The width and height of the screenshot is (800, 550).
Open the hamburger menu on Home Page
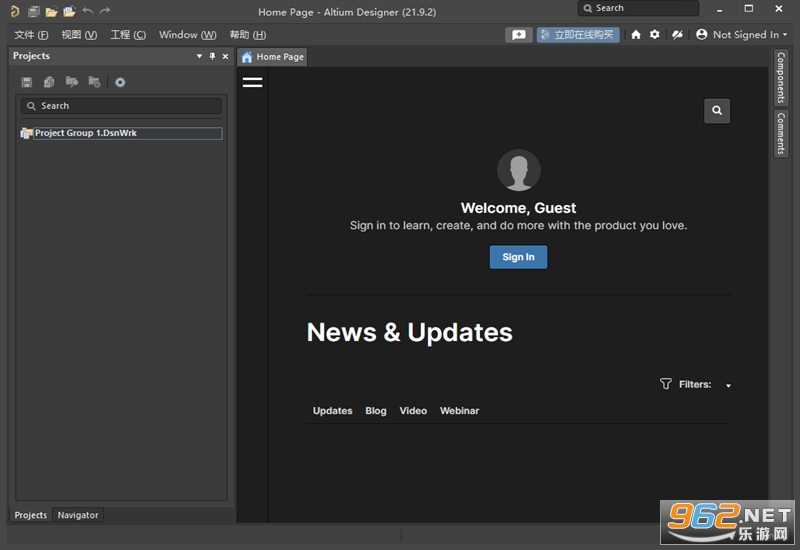coord(253,82)
